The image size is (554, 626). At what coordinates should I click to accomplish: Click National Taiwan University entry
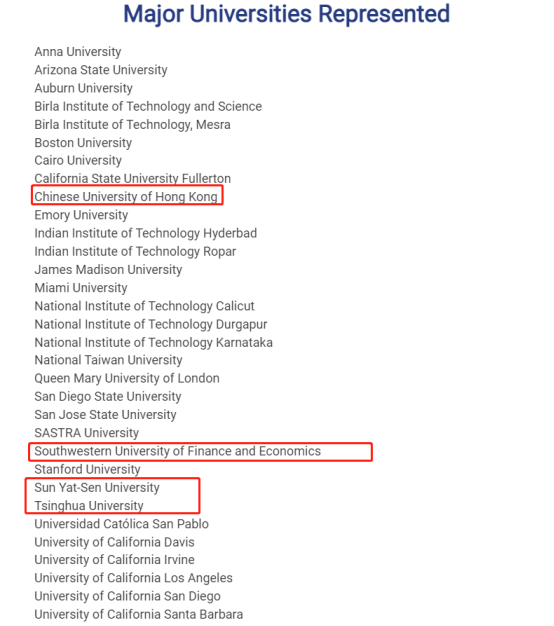(108, 360)
